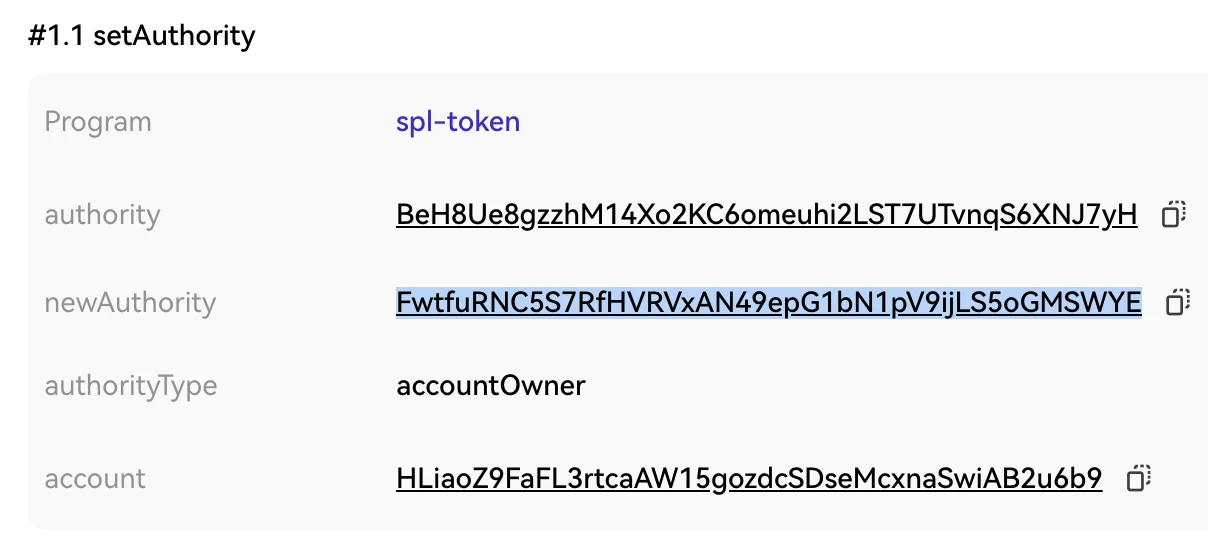
Task: Click the Program field label
Action: pos(98,122)
